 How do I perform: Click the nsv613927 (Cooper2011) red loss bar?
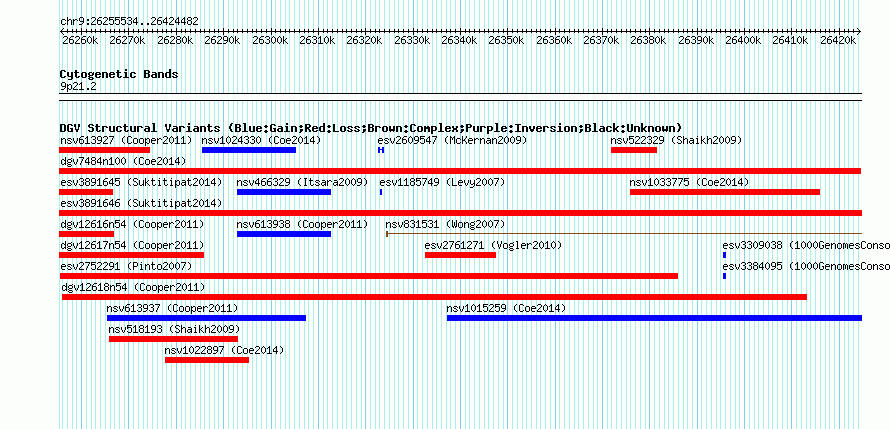[104, 150]
